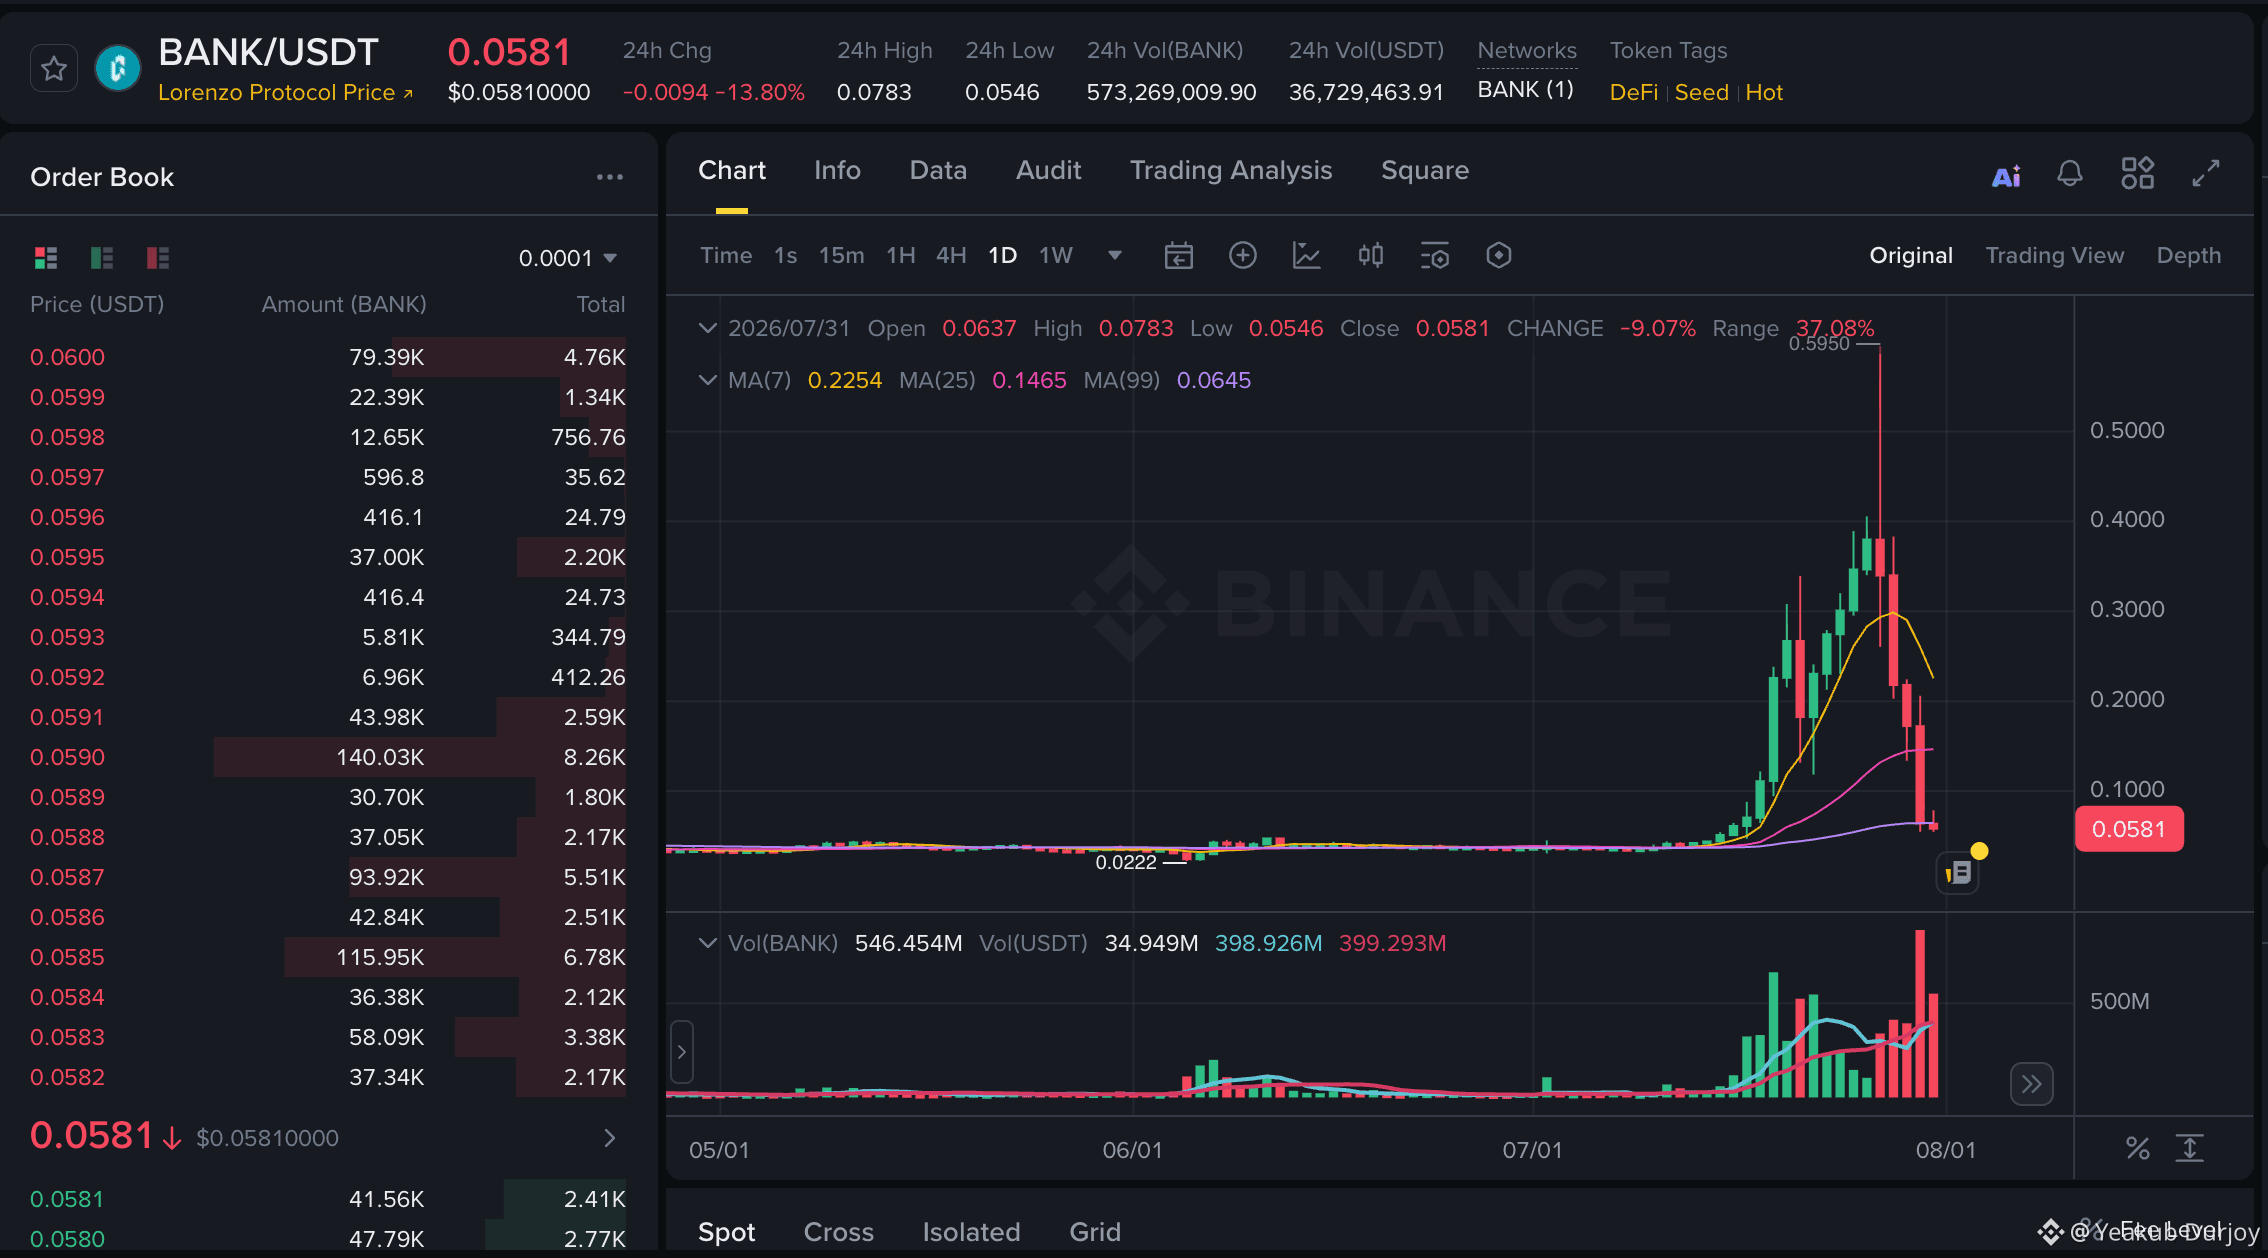The height and width of the screenshot is (1258, 2268).
Task: Click the 0.0585 ask price row
Action: pos(328,957)
